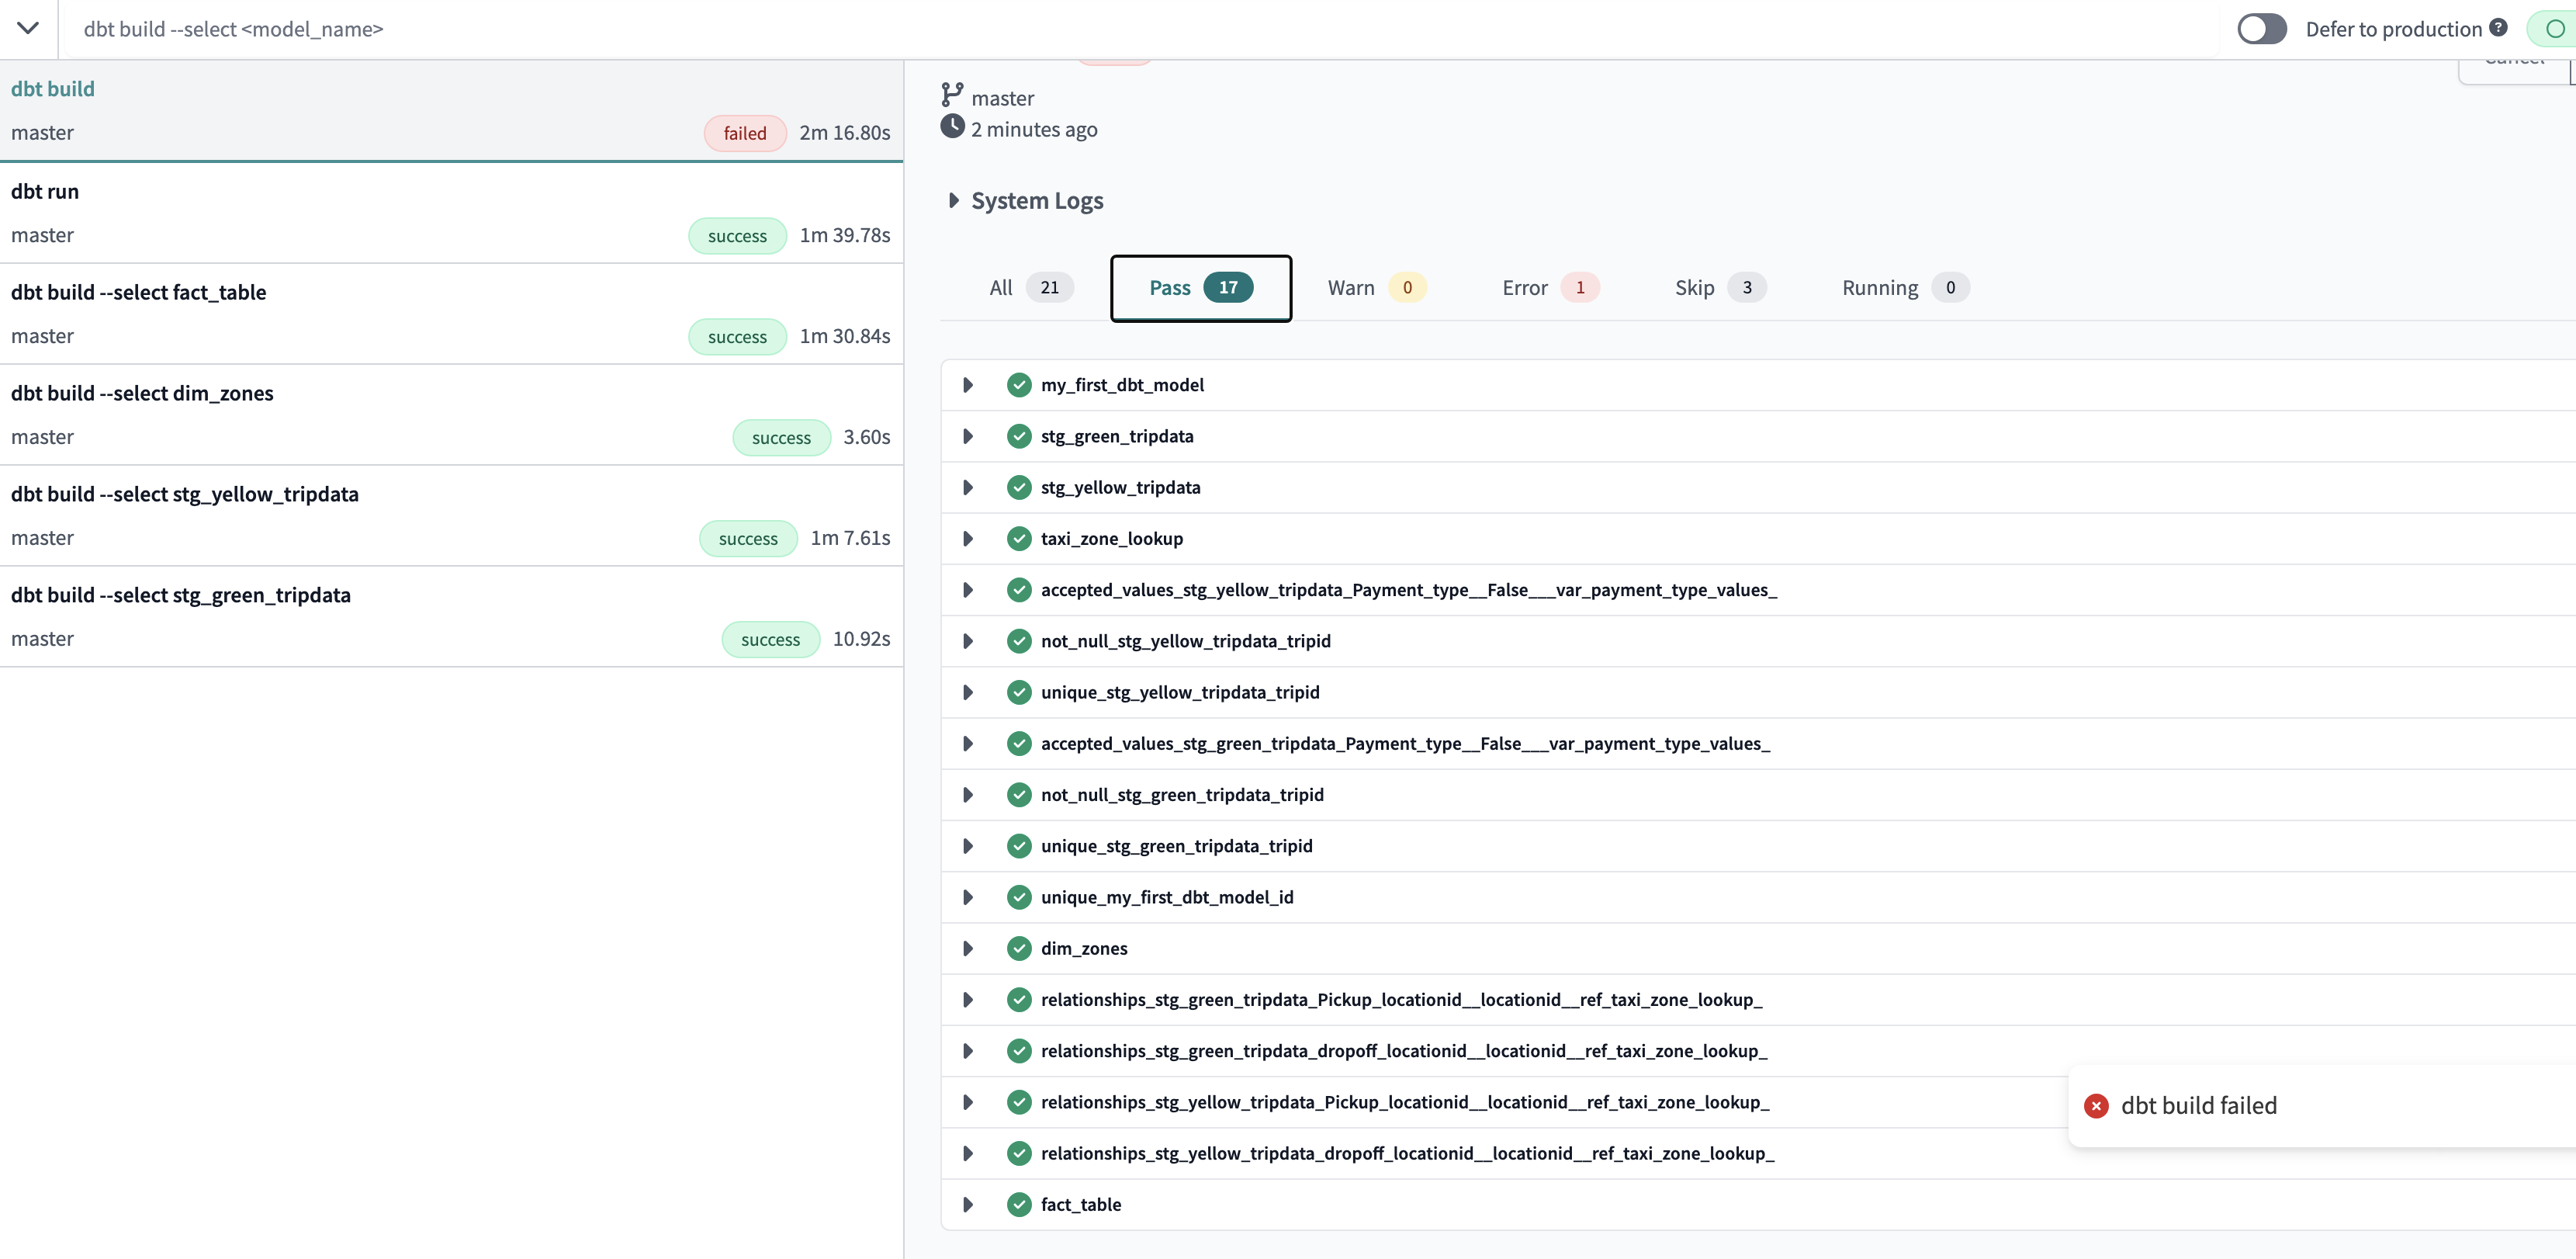2576x1259 pixels.
Task: Expand the System Logs section
Action: click(1026, 201)
